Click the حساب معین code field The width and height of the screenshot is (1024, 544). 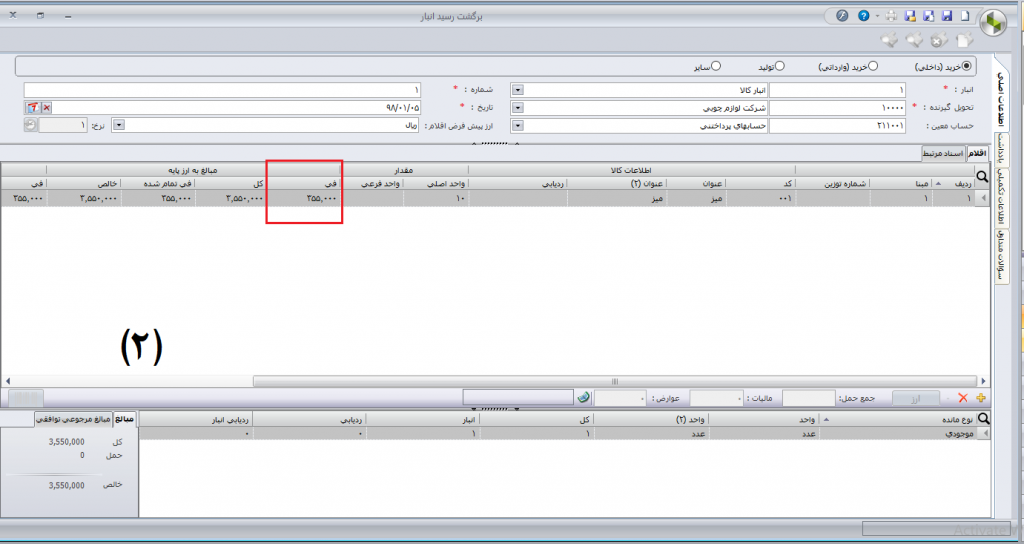coord(837,125)
